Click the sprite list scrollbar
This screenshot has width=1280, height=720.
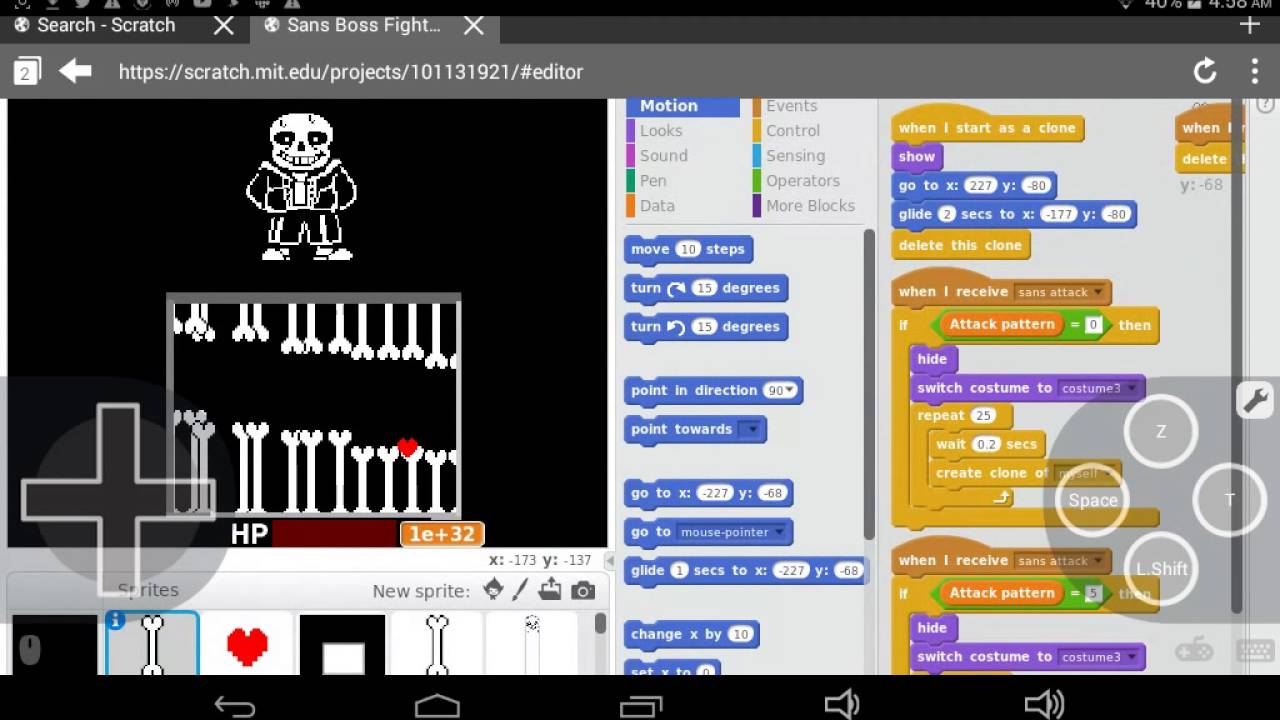click(600, 625)
